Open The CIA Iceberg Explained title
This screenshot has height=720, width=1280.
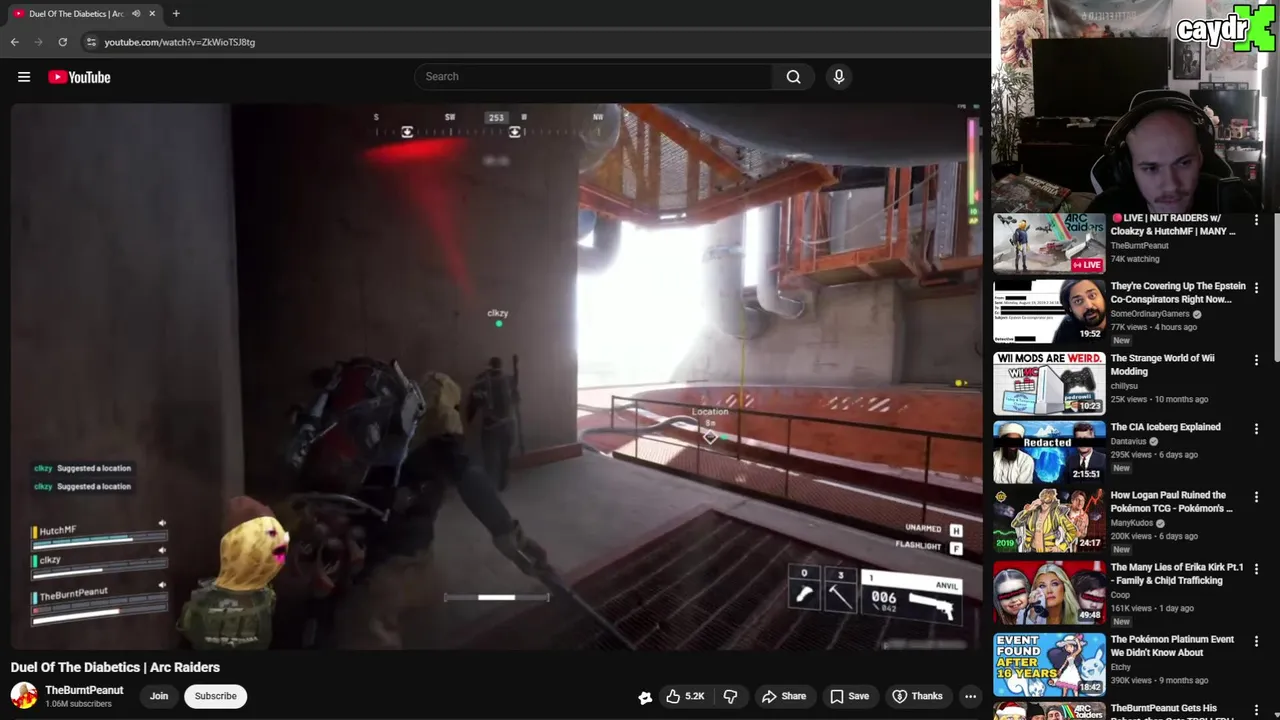point(1165,427)
